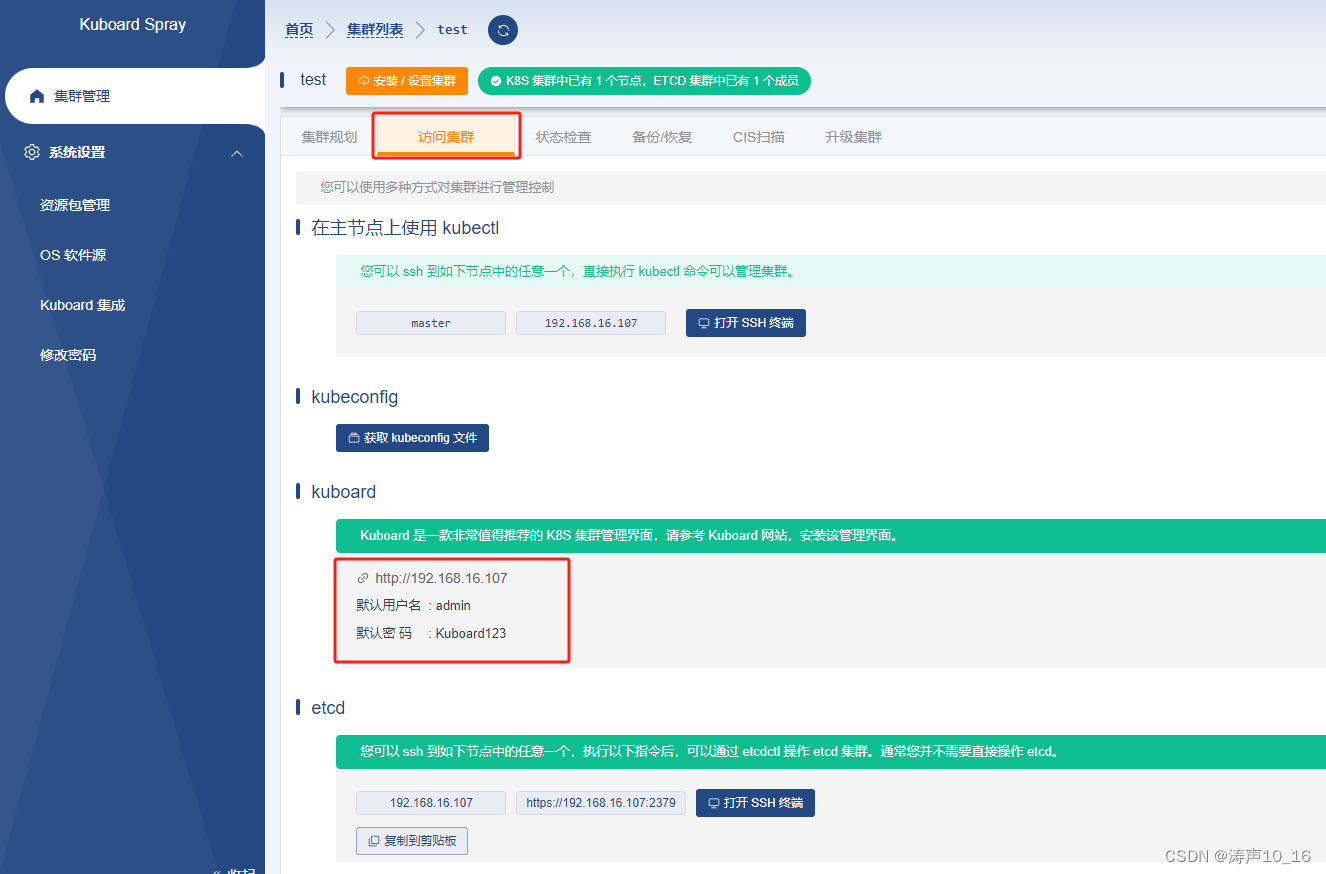Click the 默认密码 Kuboard123 line
1326x874 pixels.
[x=431, y=633]
